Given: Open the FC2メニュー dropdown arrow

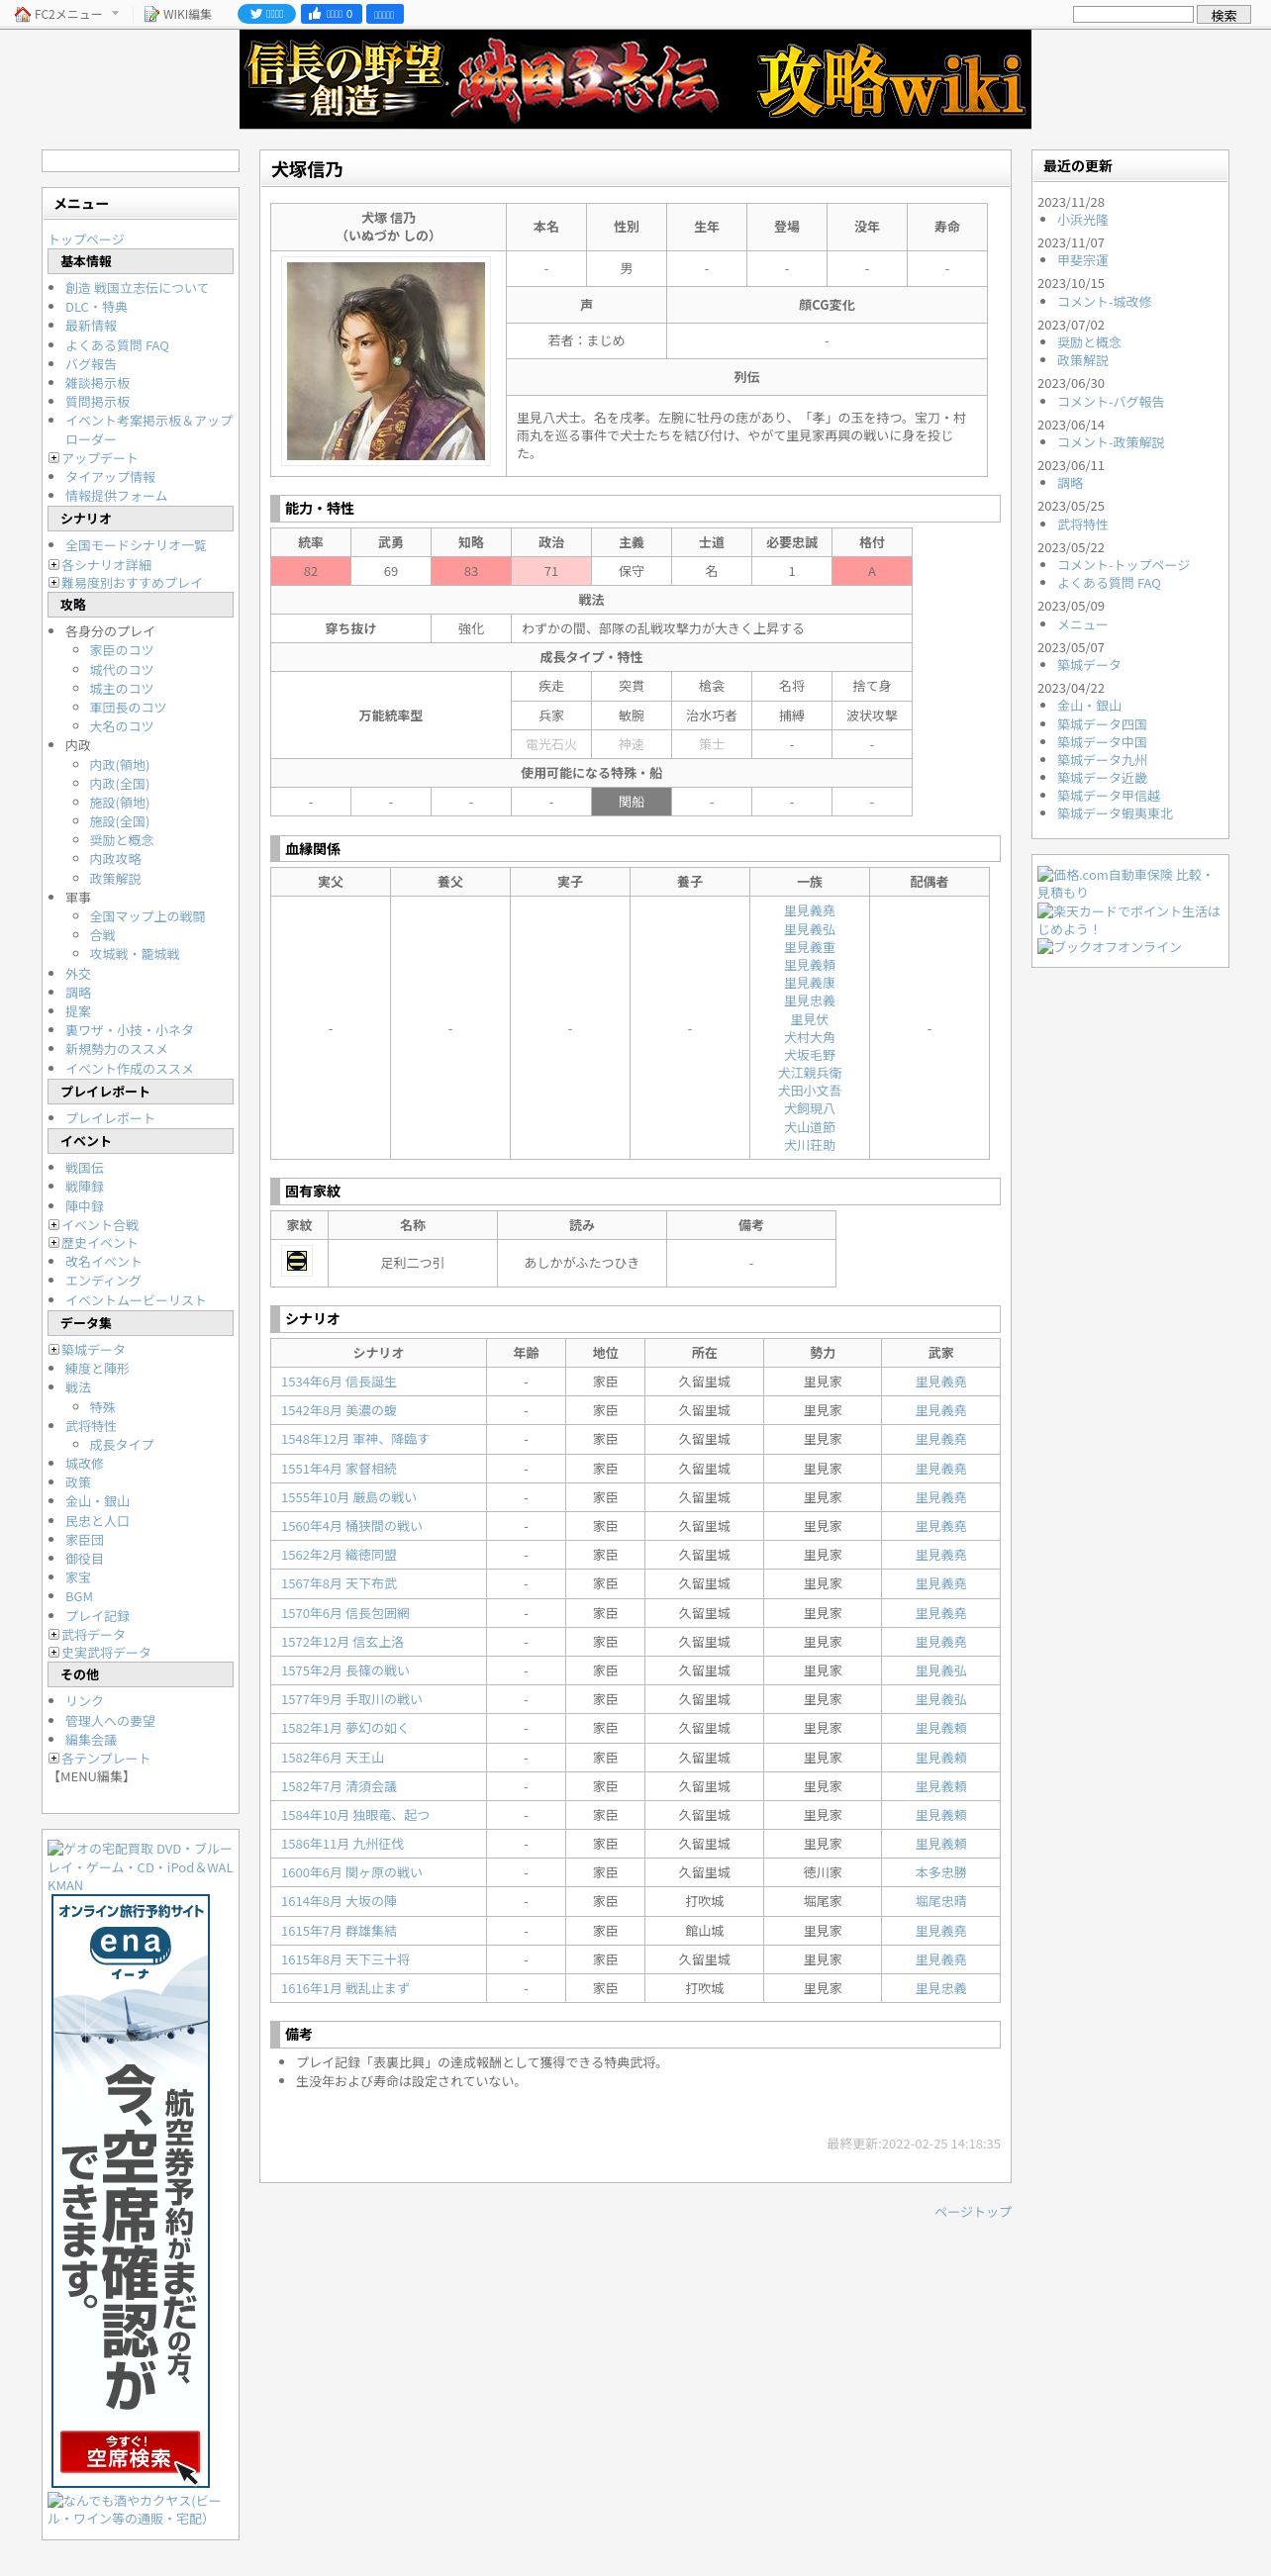Looking at the screenshot, I should (115, 13).
